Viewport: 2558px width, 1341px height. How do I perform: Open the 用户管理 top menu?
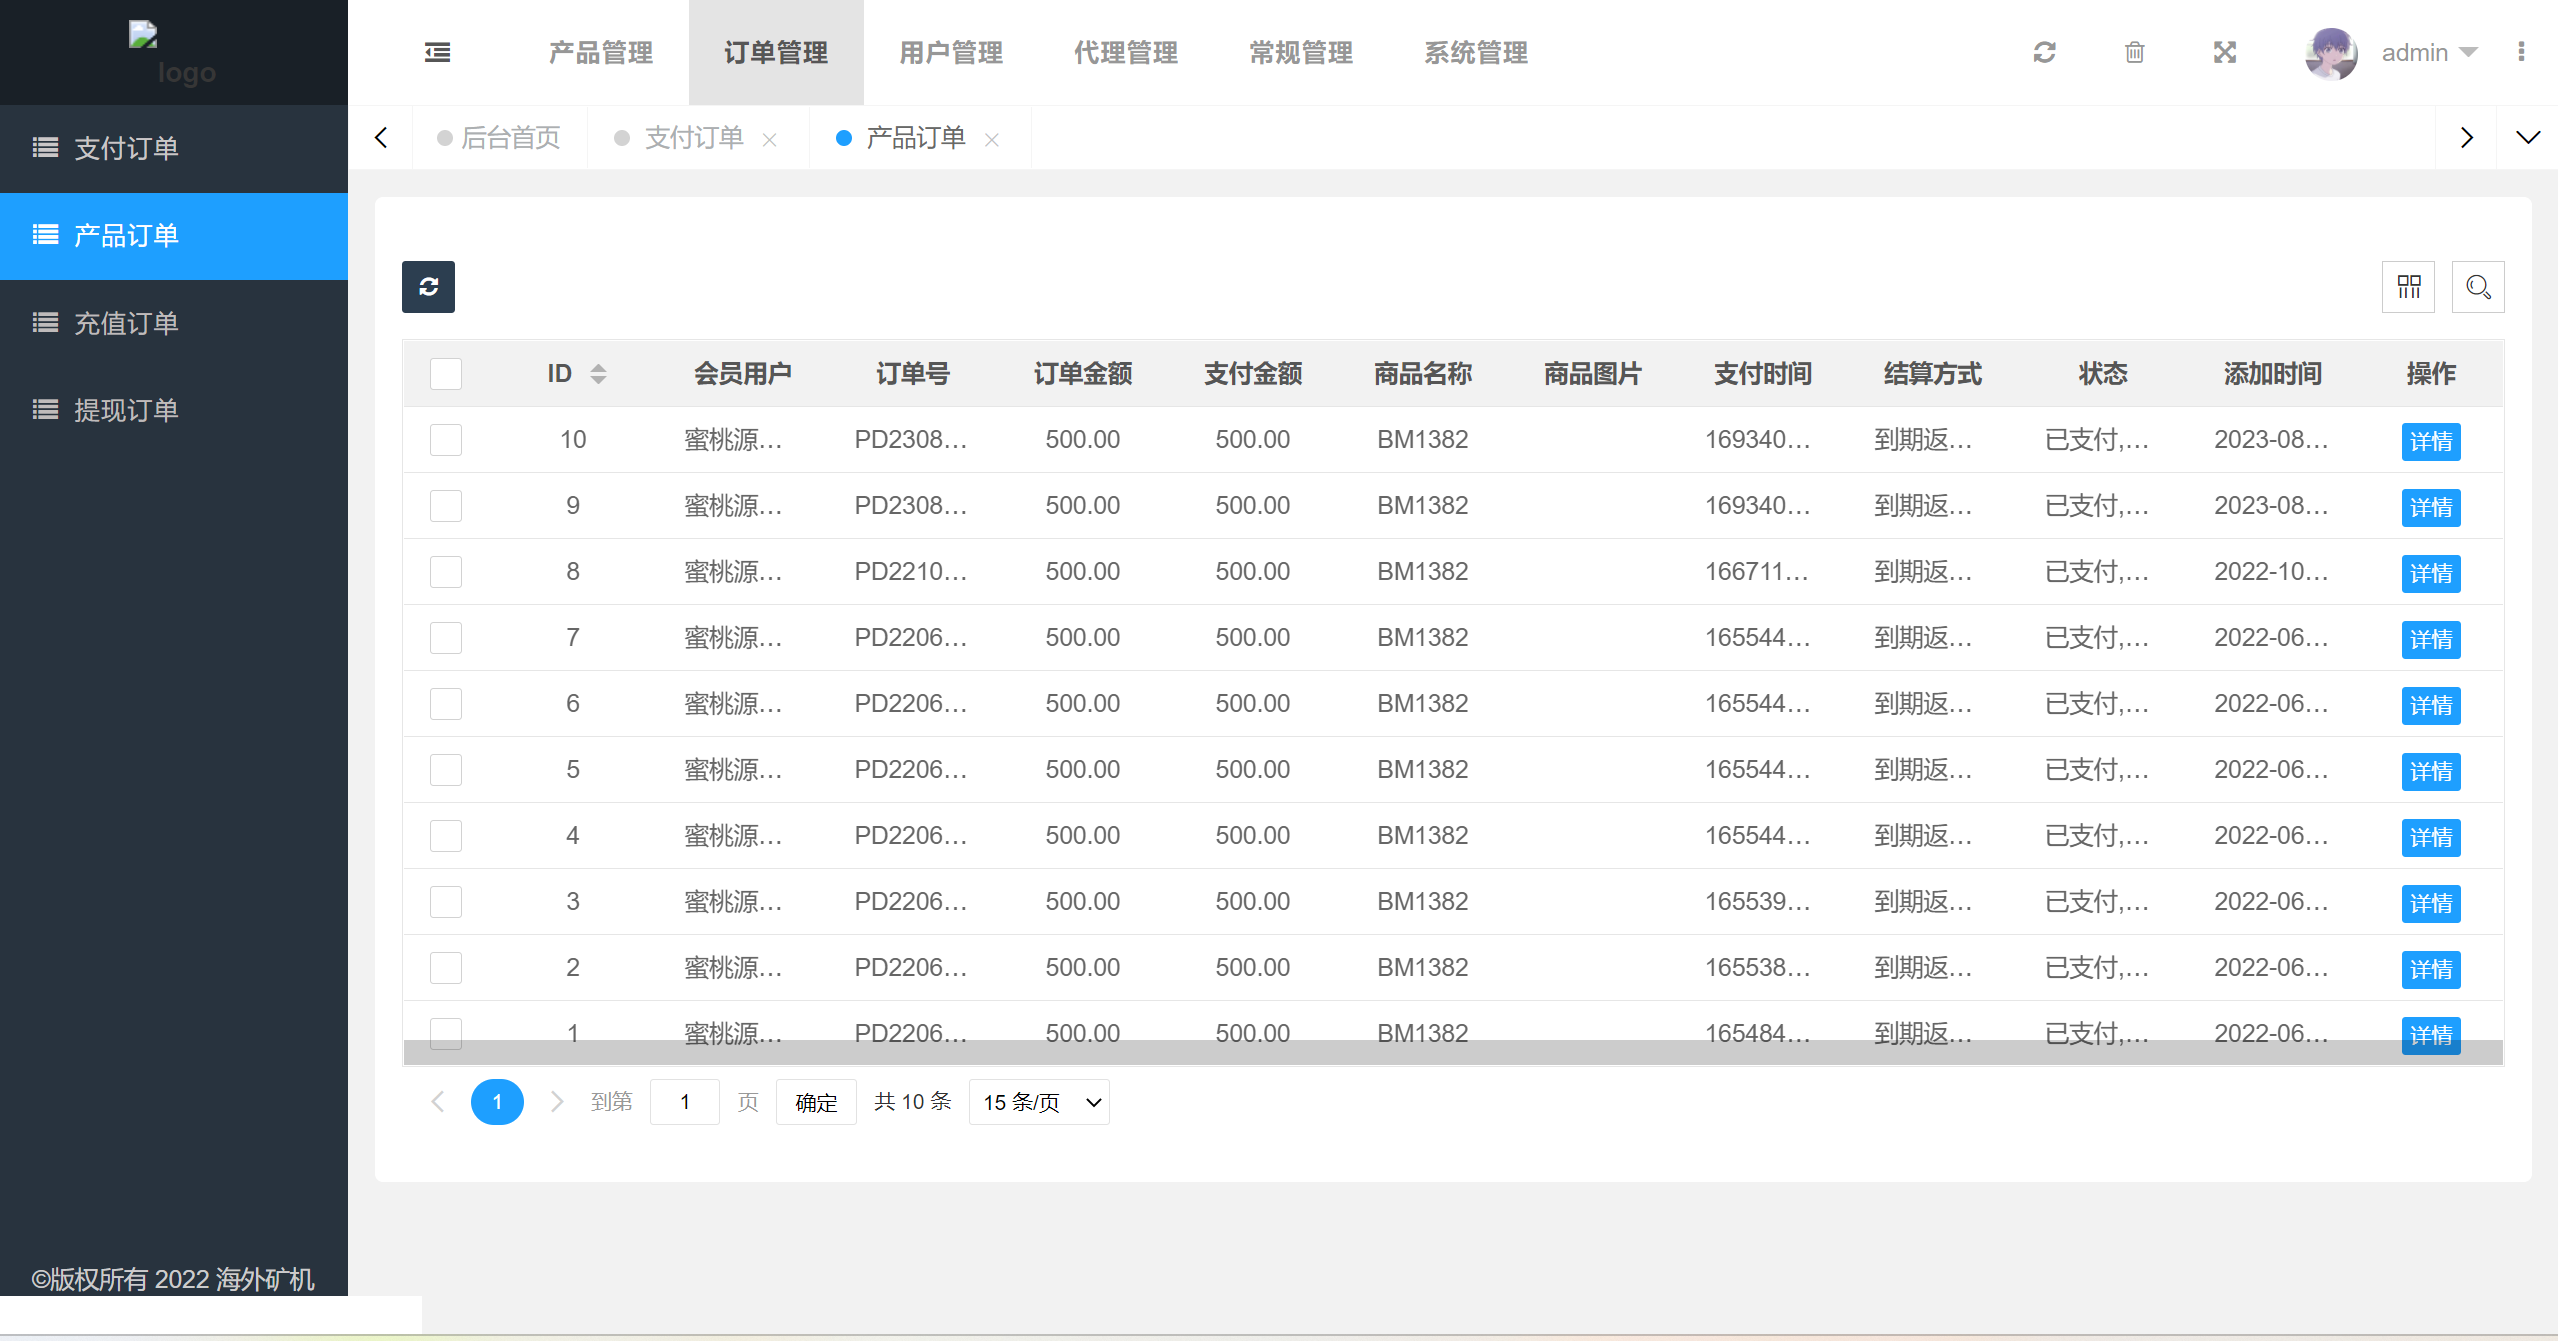(951, 52)
